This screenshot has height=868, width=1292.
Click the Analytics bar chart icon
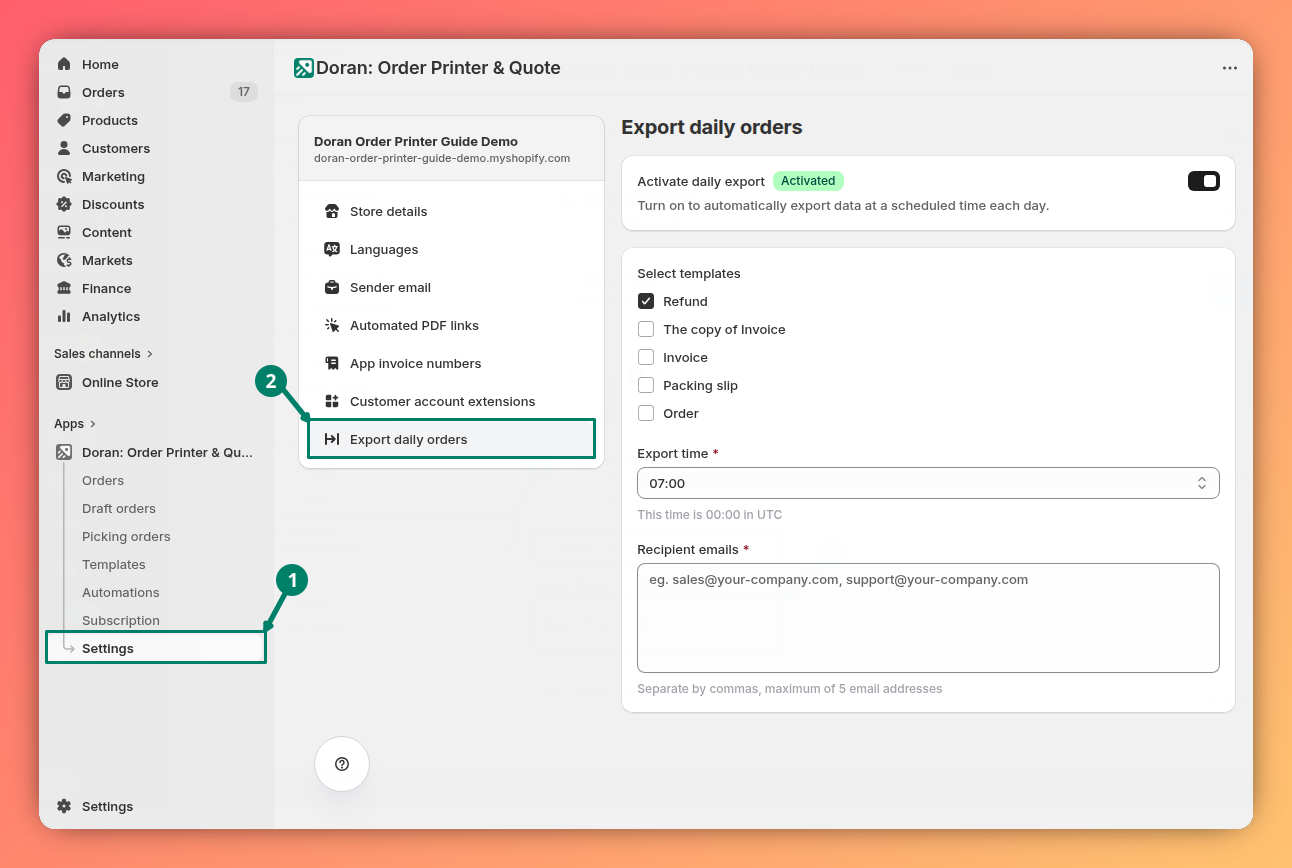64,316
